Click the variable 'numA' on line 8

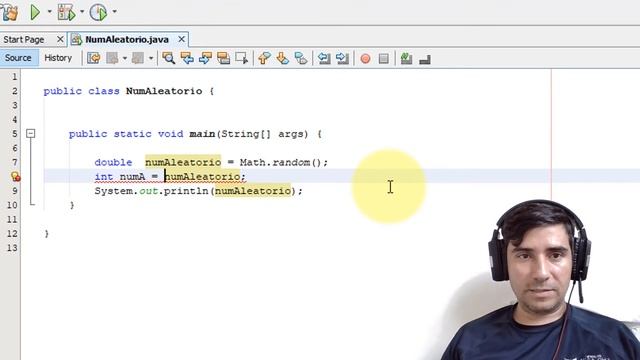click(132, 177)
